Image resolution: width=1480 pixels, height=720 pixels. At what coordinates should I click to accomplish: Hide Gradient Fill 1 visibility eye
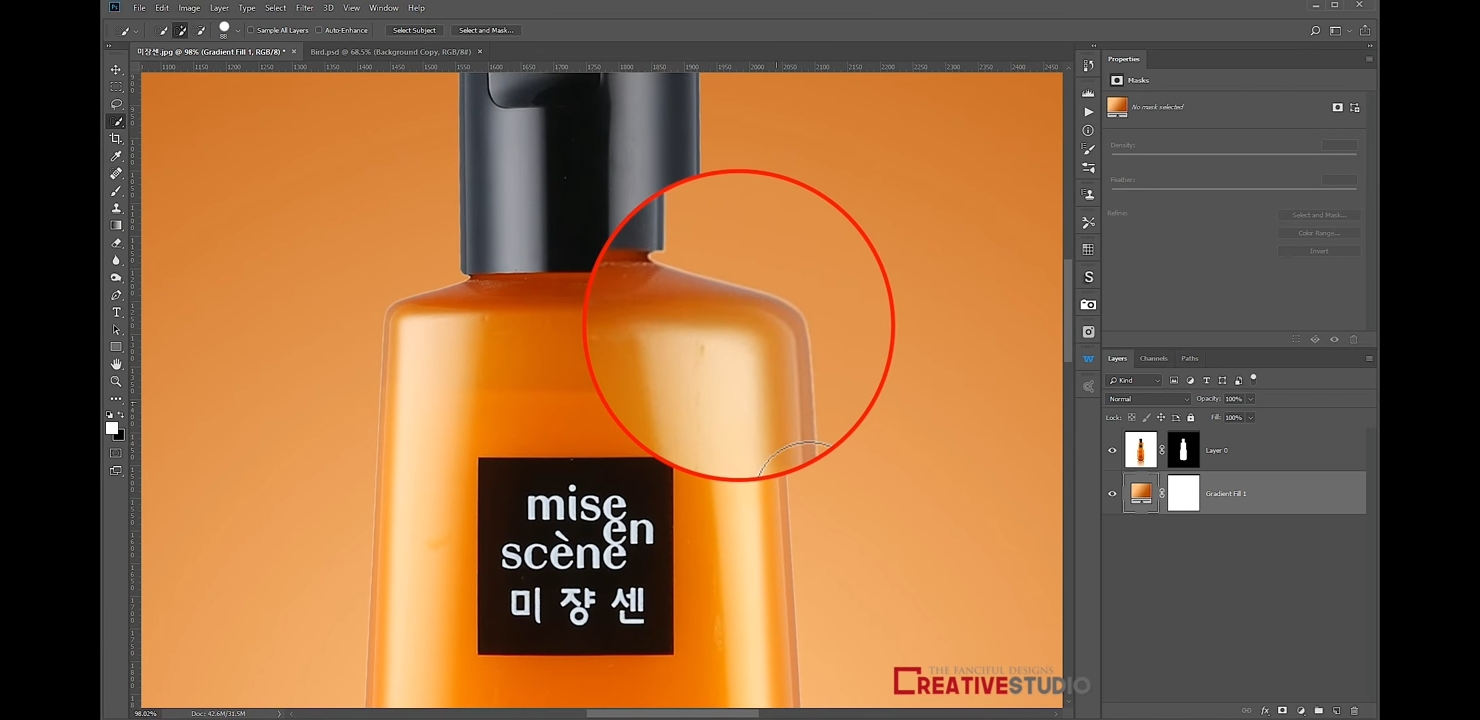(x=1112, y=493)
